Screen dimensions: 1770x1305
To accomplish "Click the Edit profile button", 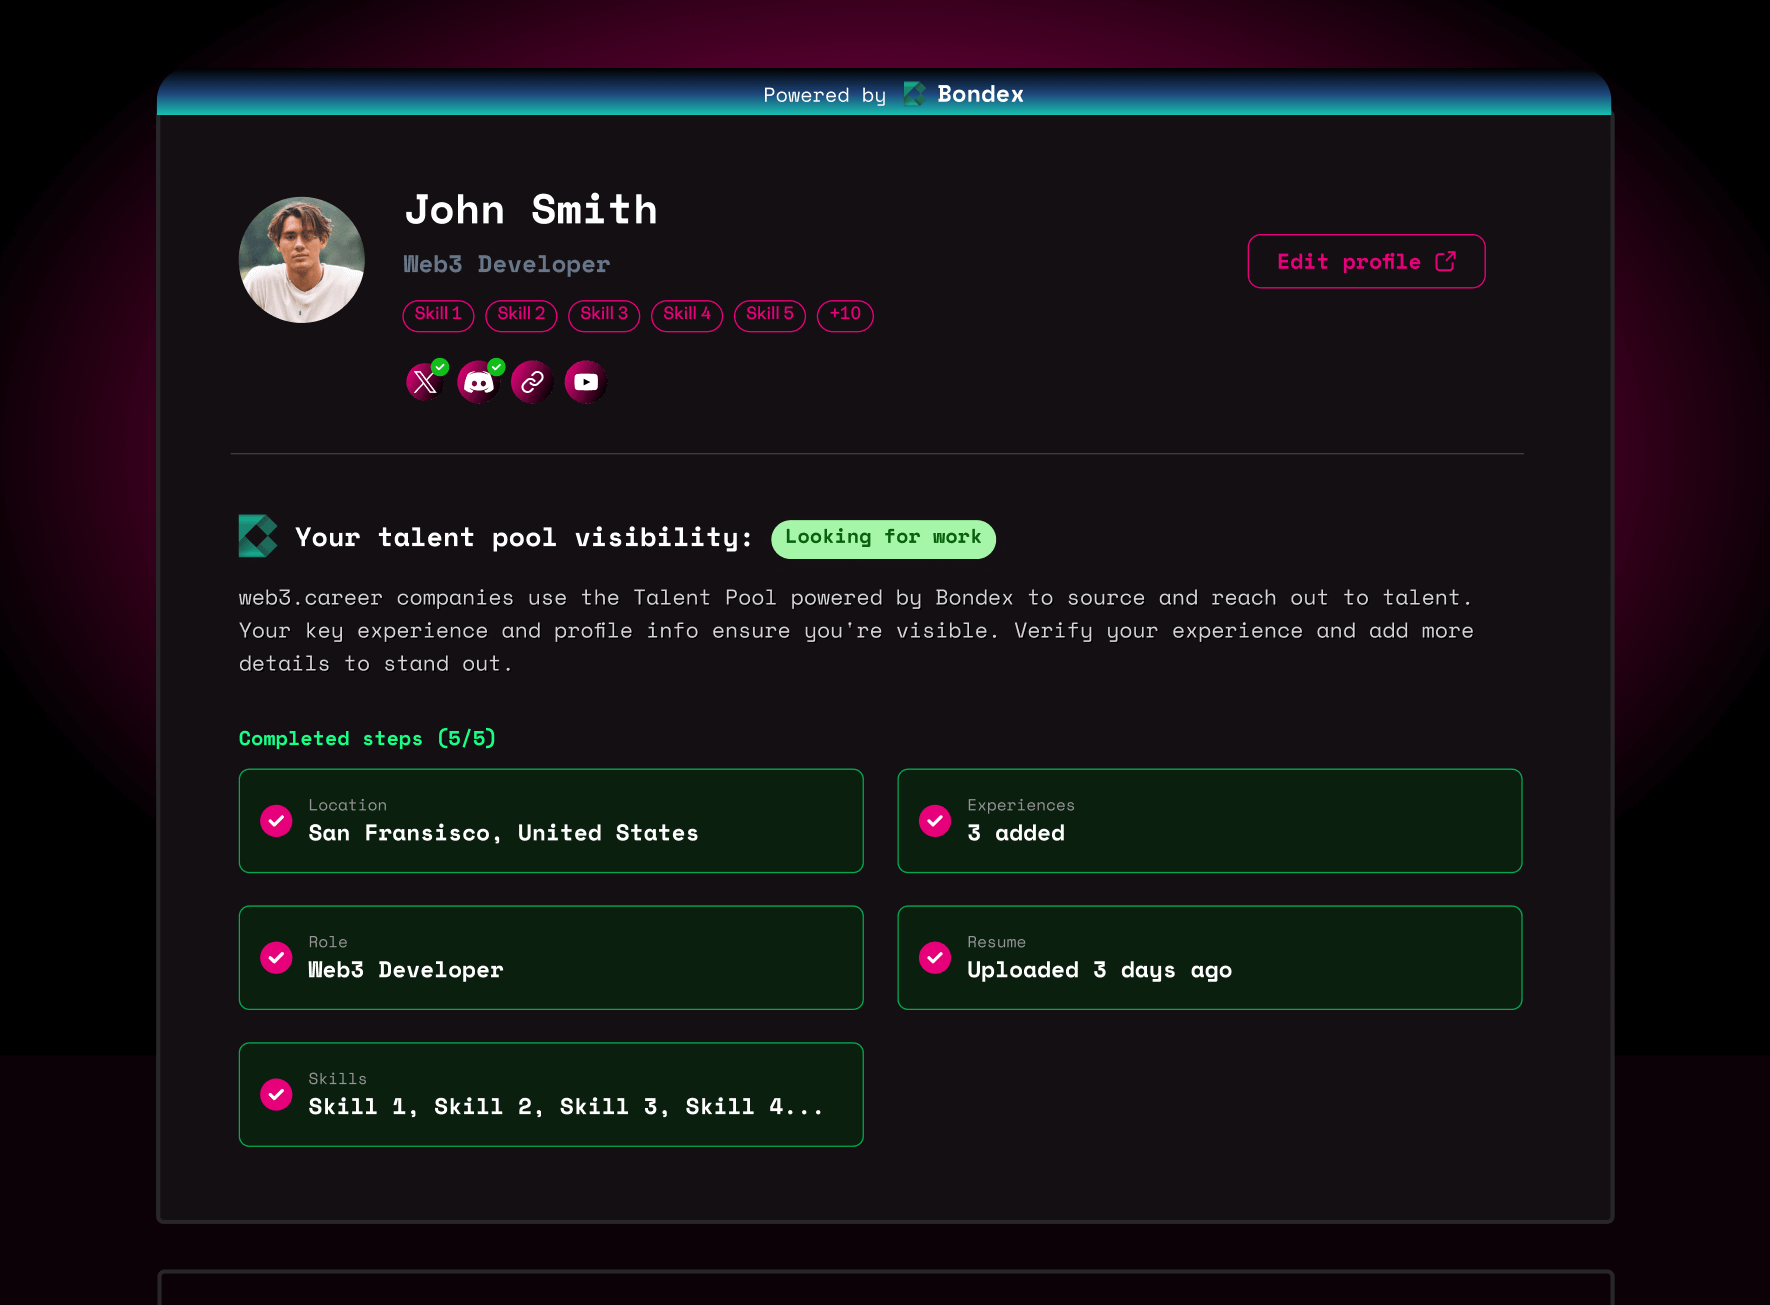I will pos(1366,261).
